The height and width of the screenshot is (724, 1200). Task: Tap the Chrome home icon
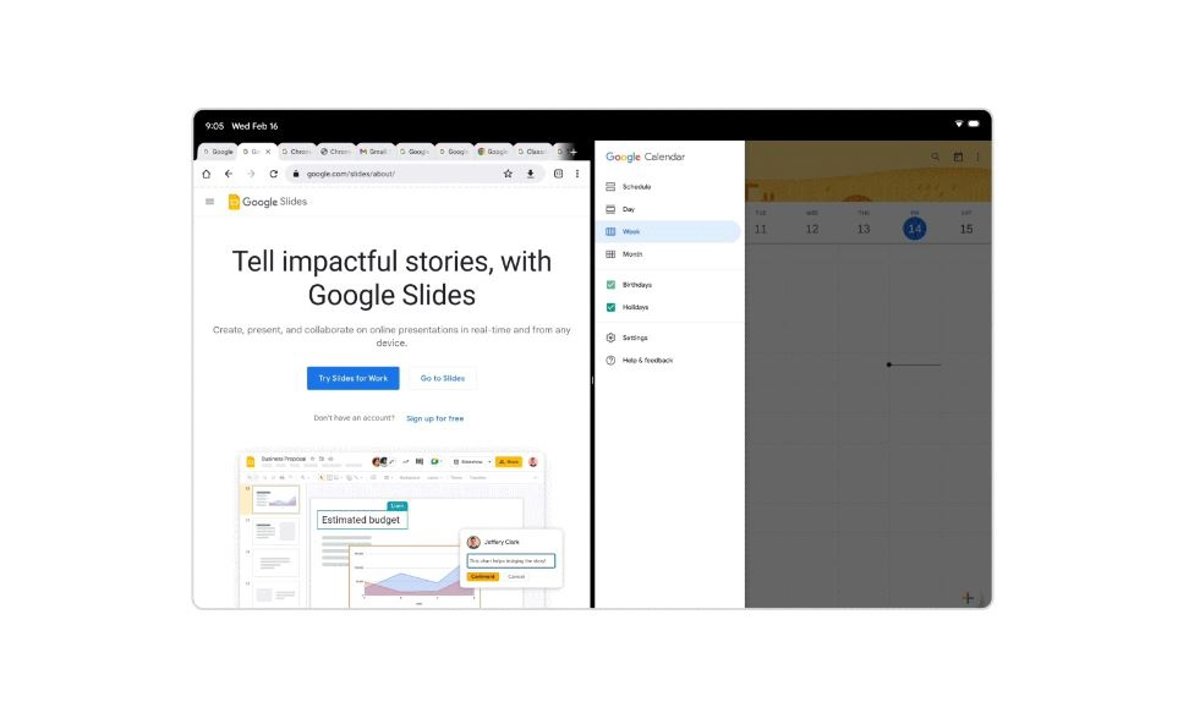coord(206,174)
